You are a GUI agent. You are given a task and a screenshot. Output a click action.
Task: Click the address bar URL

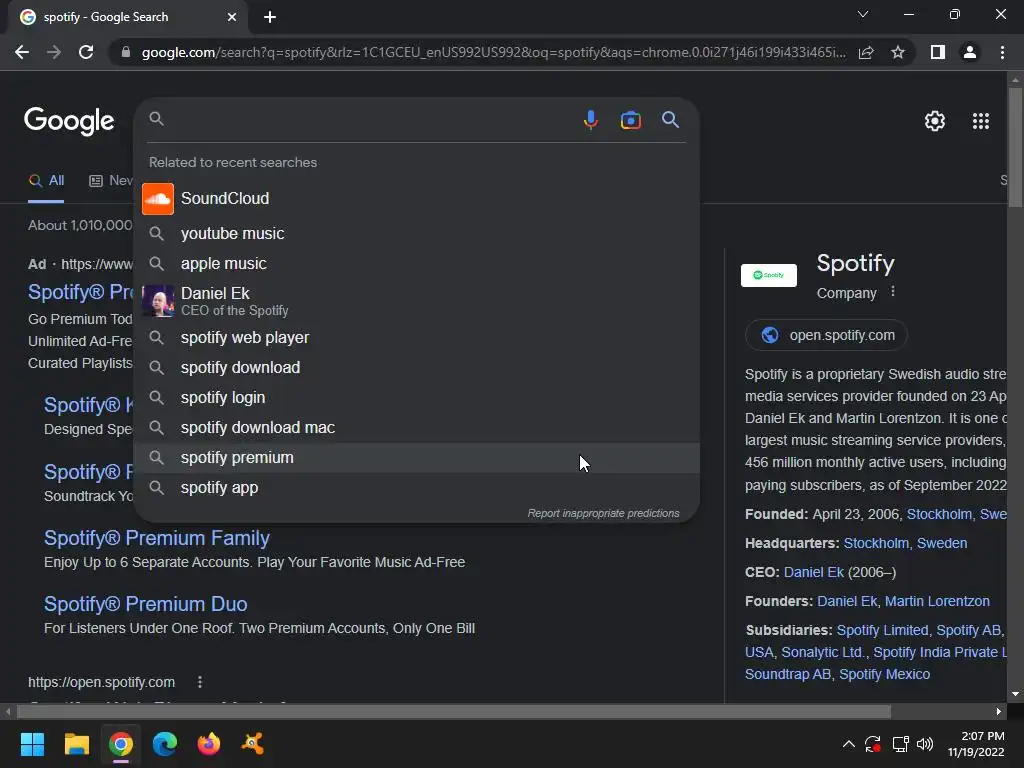coord(493,52)
